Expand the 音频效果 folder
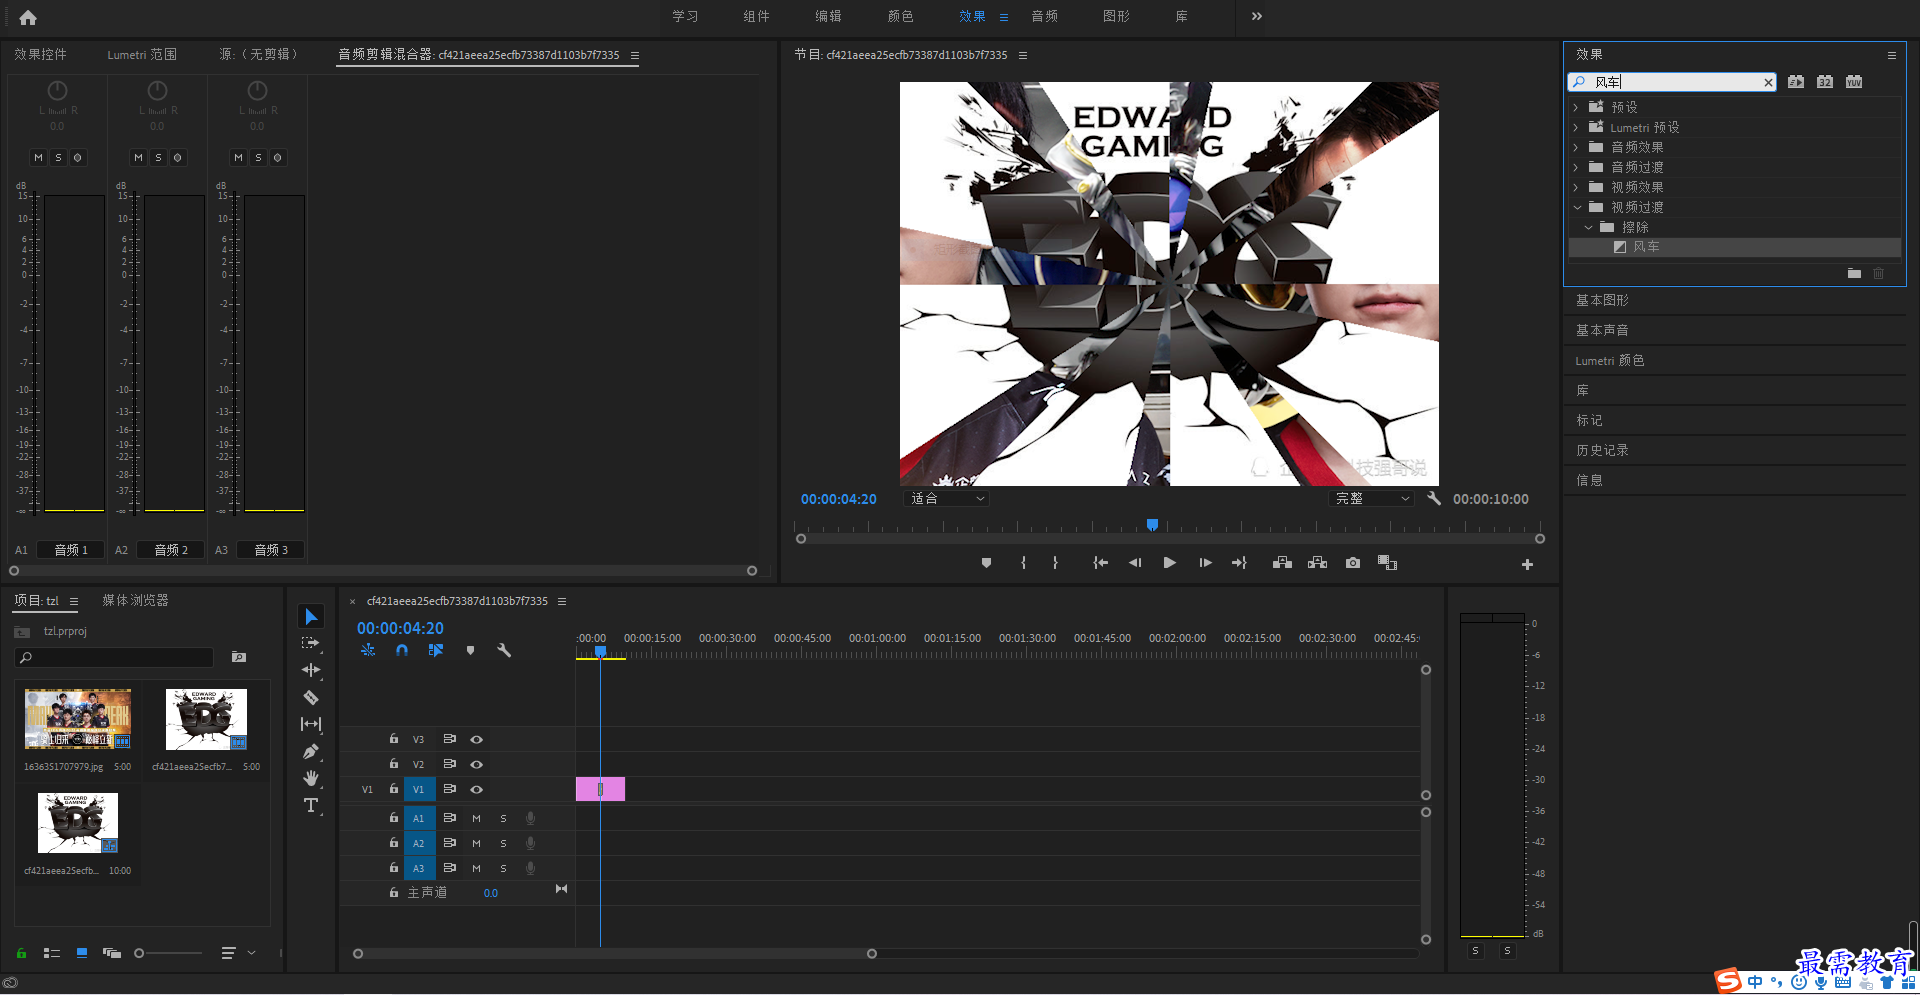This screenshot has height=995, width=1920. 1576,147
